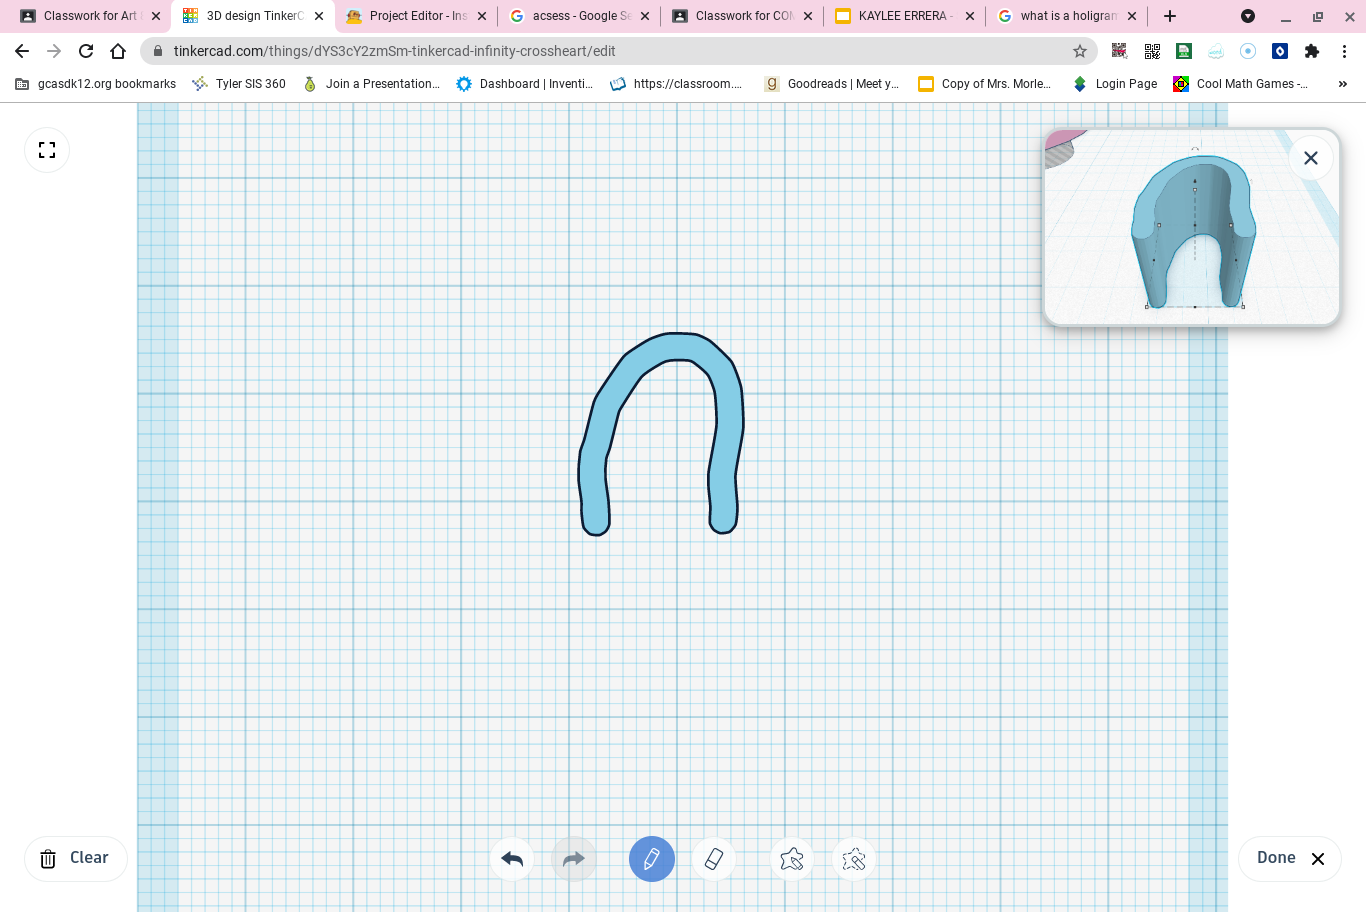Click the address bar URL
The height and width of the screenshot is (912, 1366).
(x=394, y=51)
